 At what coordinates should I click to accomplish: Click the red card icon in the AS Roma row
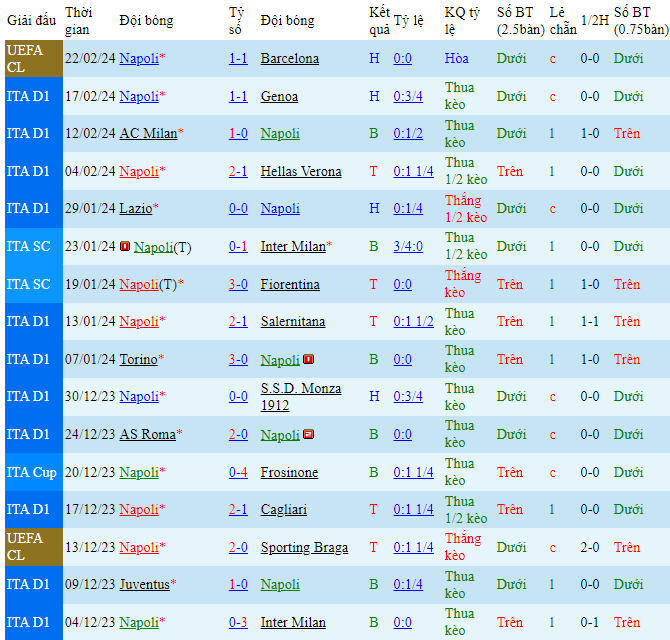click(309, 434)
